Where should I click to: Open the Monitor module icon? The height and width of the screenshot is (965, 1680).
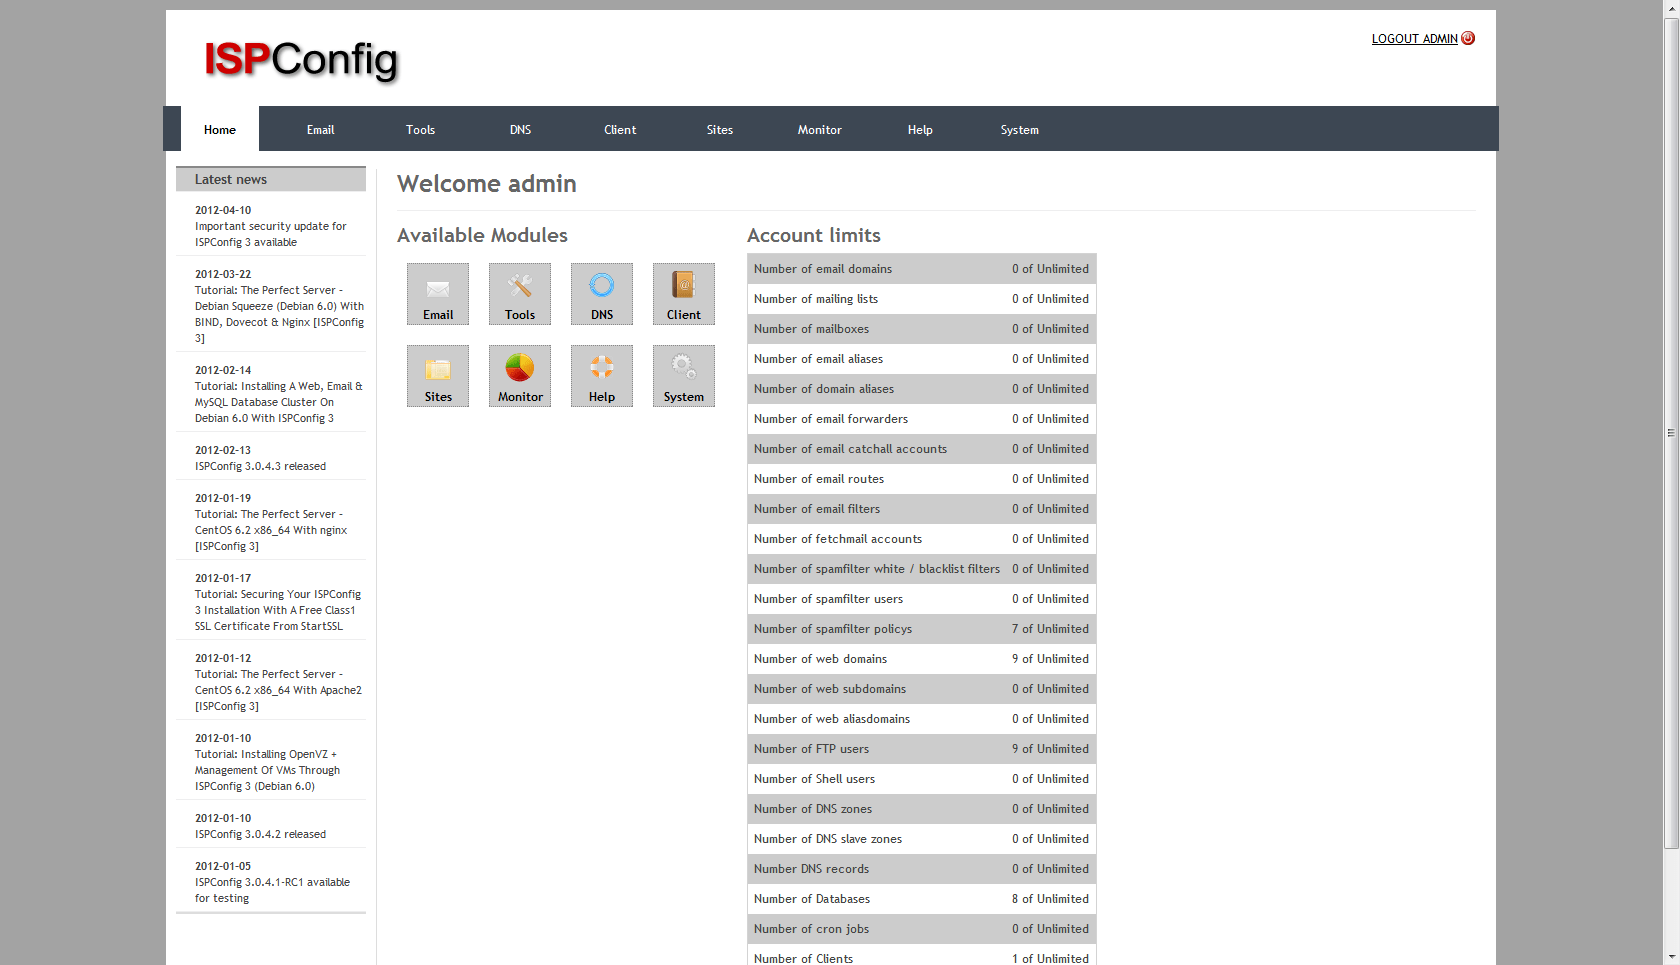click(520, 376)
